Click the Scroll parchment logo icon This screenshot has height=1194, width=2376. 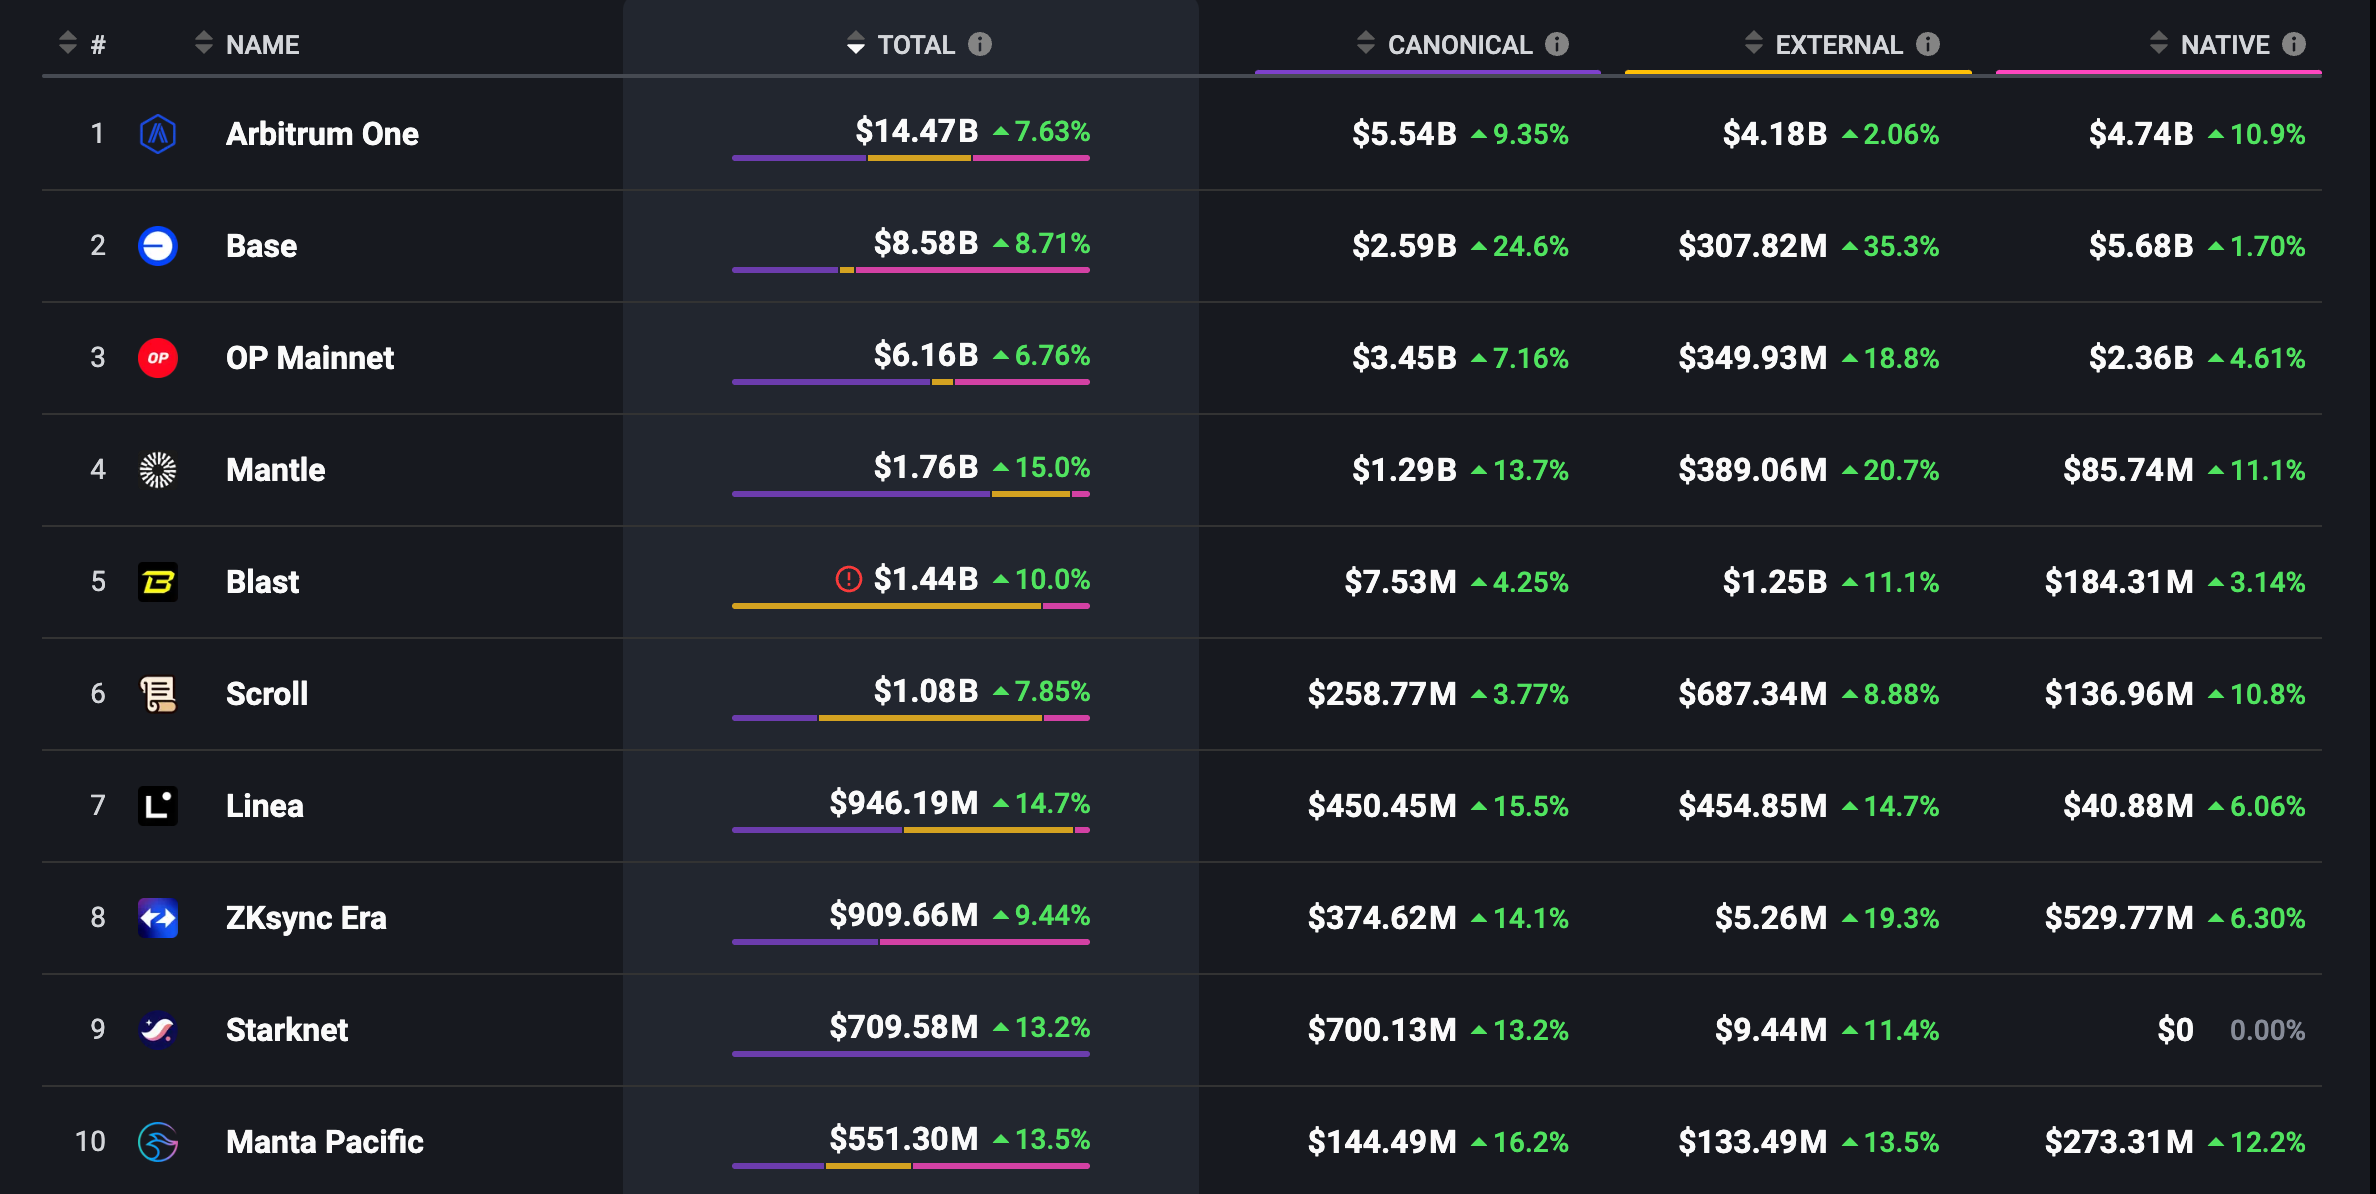tap(158, 694)
